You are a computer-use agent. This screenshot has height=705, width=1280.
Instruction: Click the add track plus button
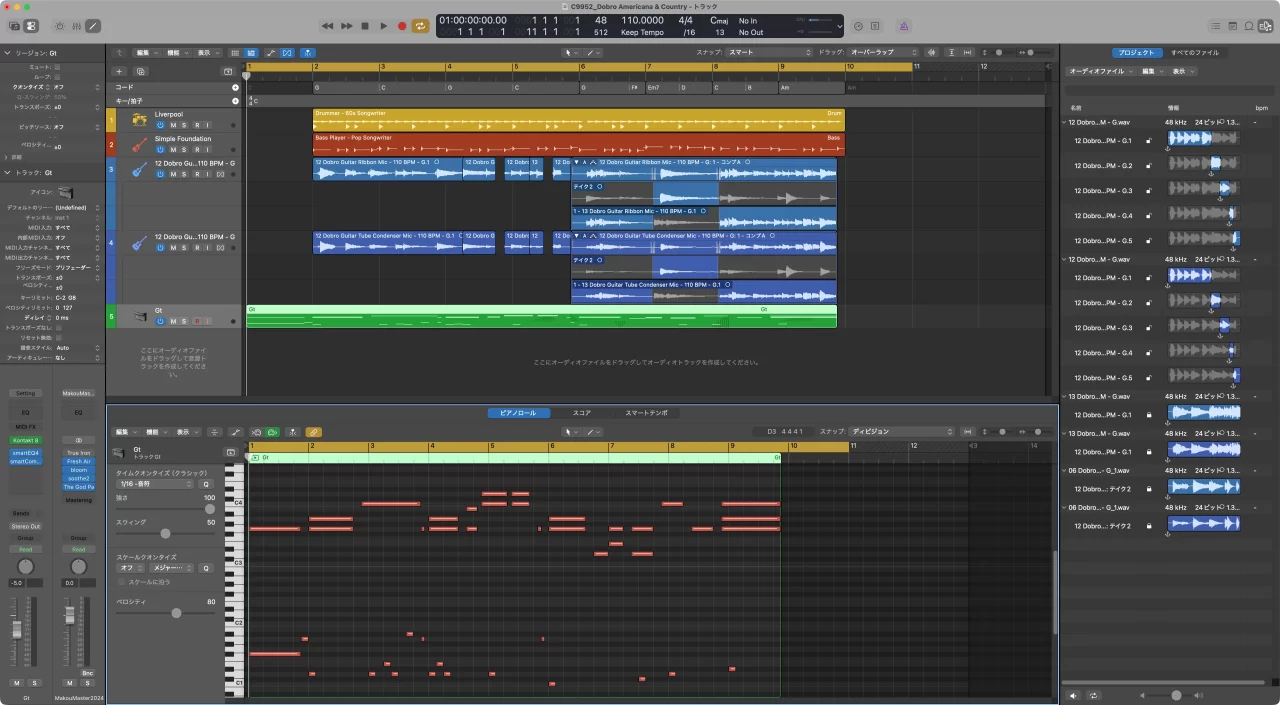click(119, 72)
